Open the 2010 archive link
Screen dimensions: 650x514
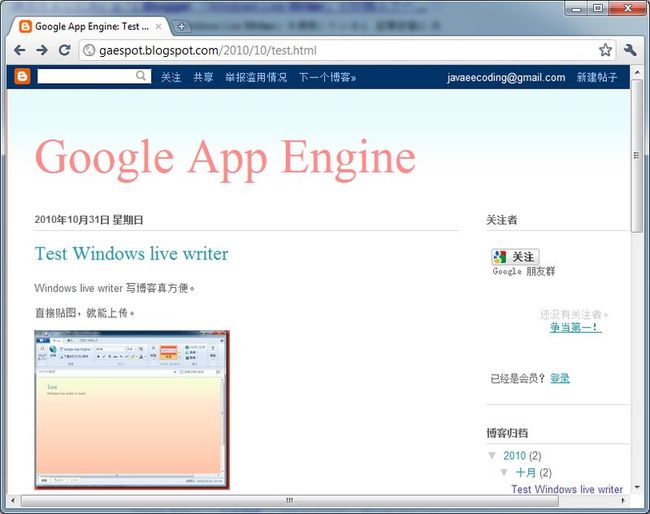[514, 456]
